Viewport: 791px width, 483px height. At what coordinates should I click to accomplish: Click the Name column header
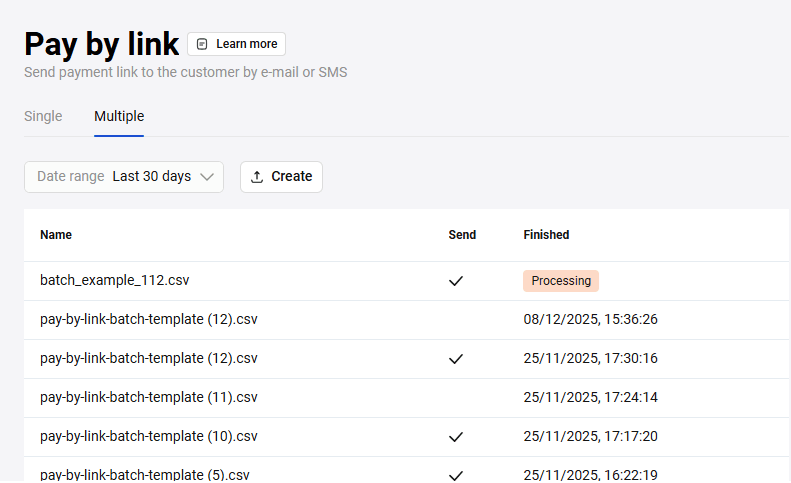[56, 235]
